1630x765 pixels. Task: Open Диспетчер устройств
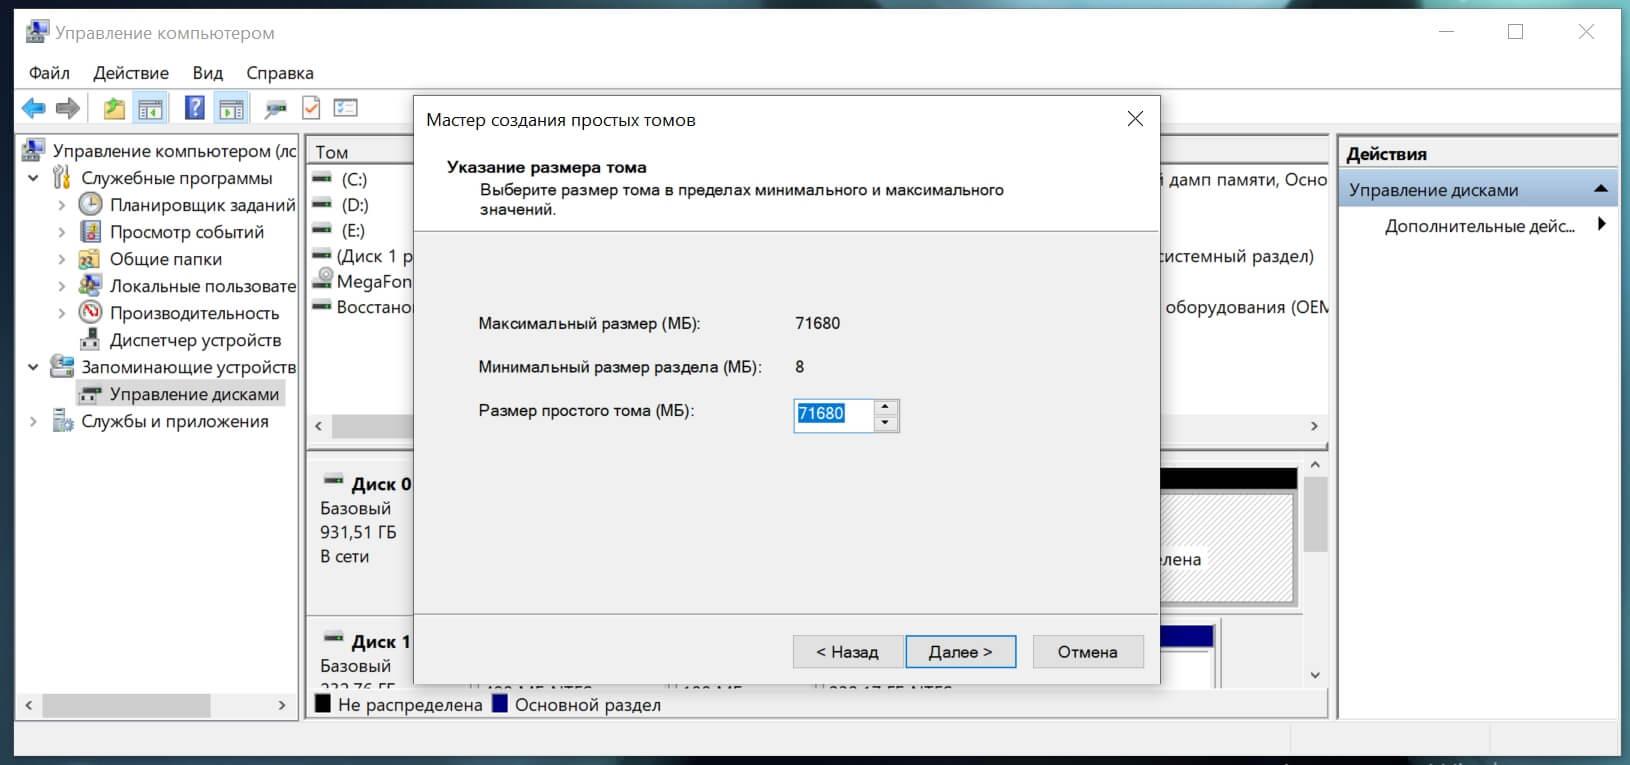pos(181,340)
